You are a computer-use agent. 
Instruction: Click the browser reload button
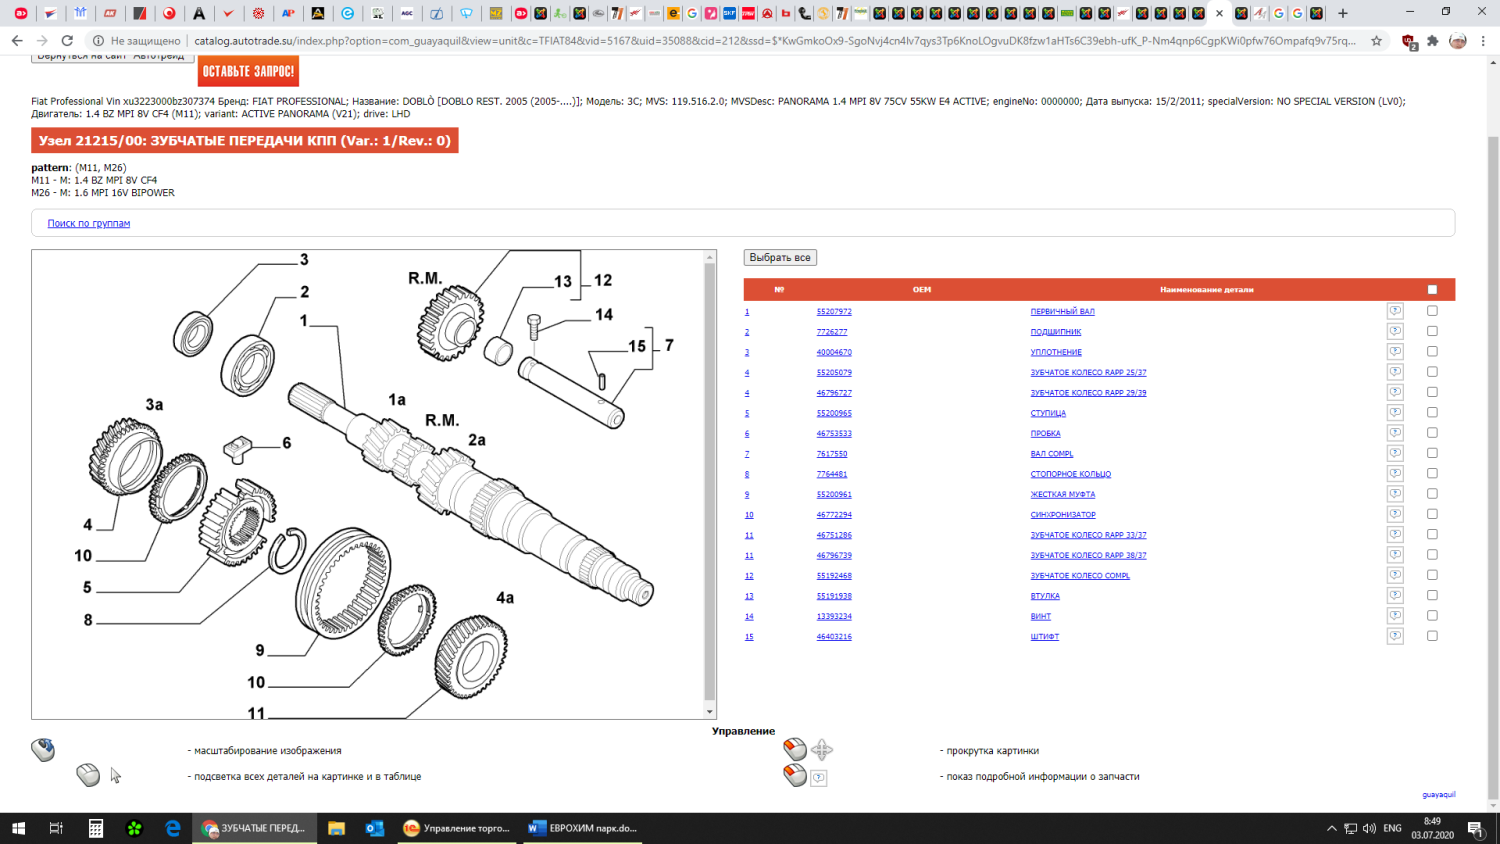pyautogui.click(x=67, y=41)
